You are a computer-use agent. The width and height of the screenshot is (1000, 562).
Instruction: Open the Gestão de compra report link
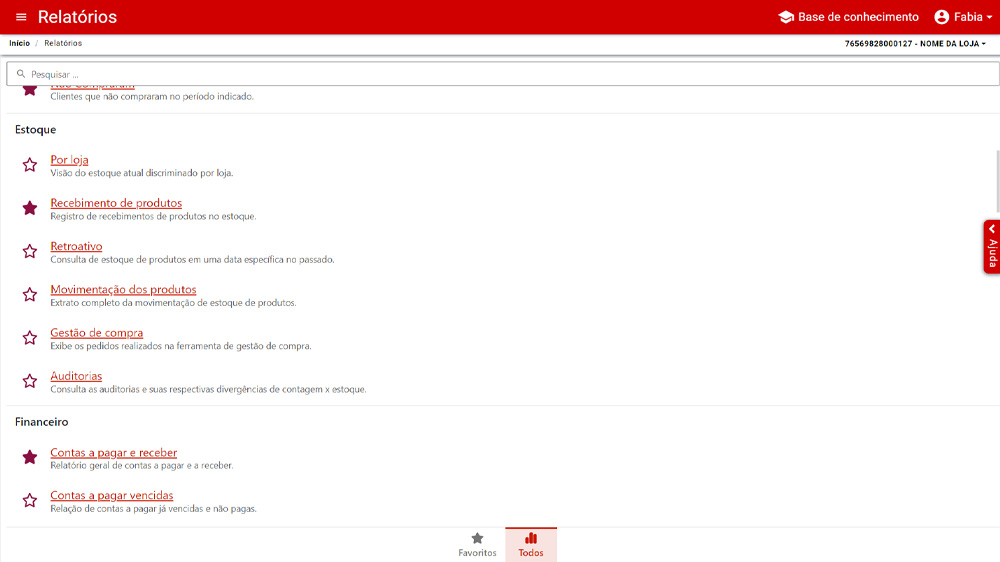point(97,333)
